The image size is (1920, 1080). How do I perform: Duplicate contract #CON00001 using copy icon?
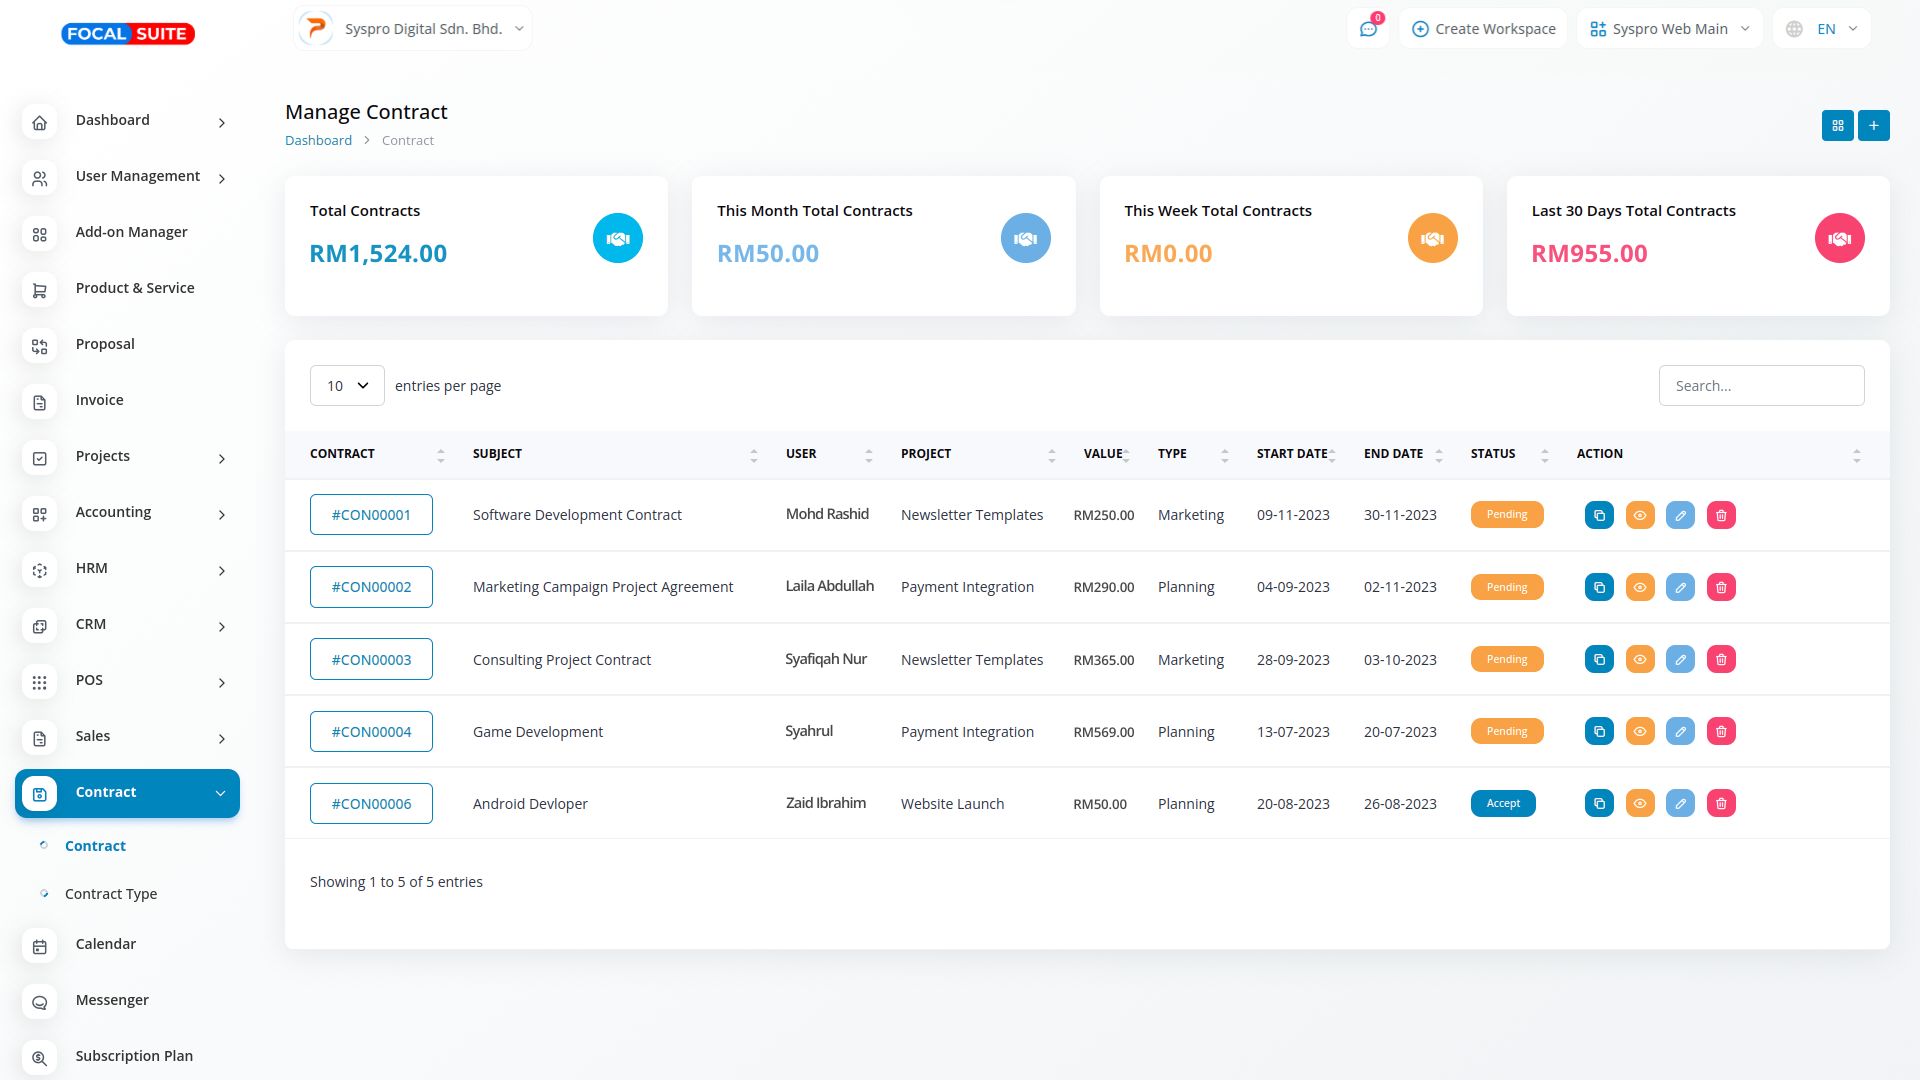pos(1599,515)
